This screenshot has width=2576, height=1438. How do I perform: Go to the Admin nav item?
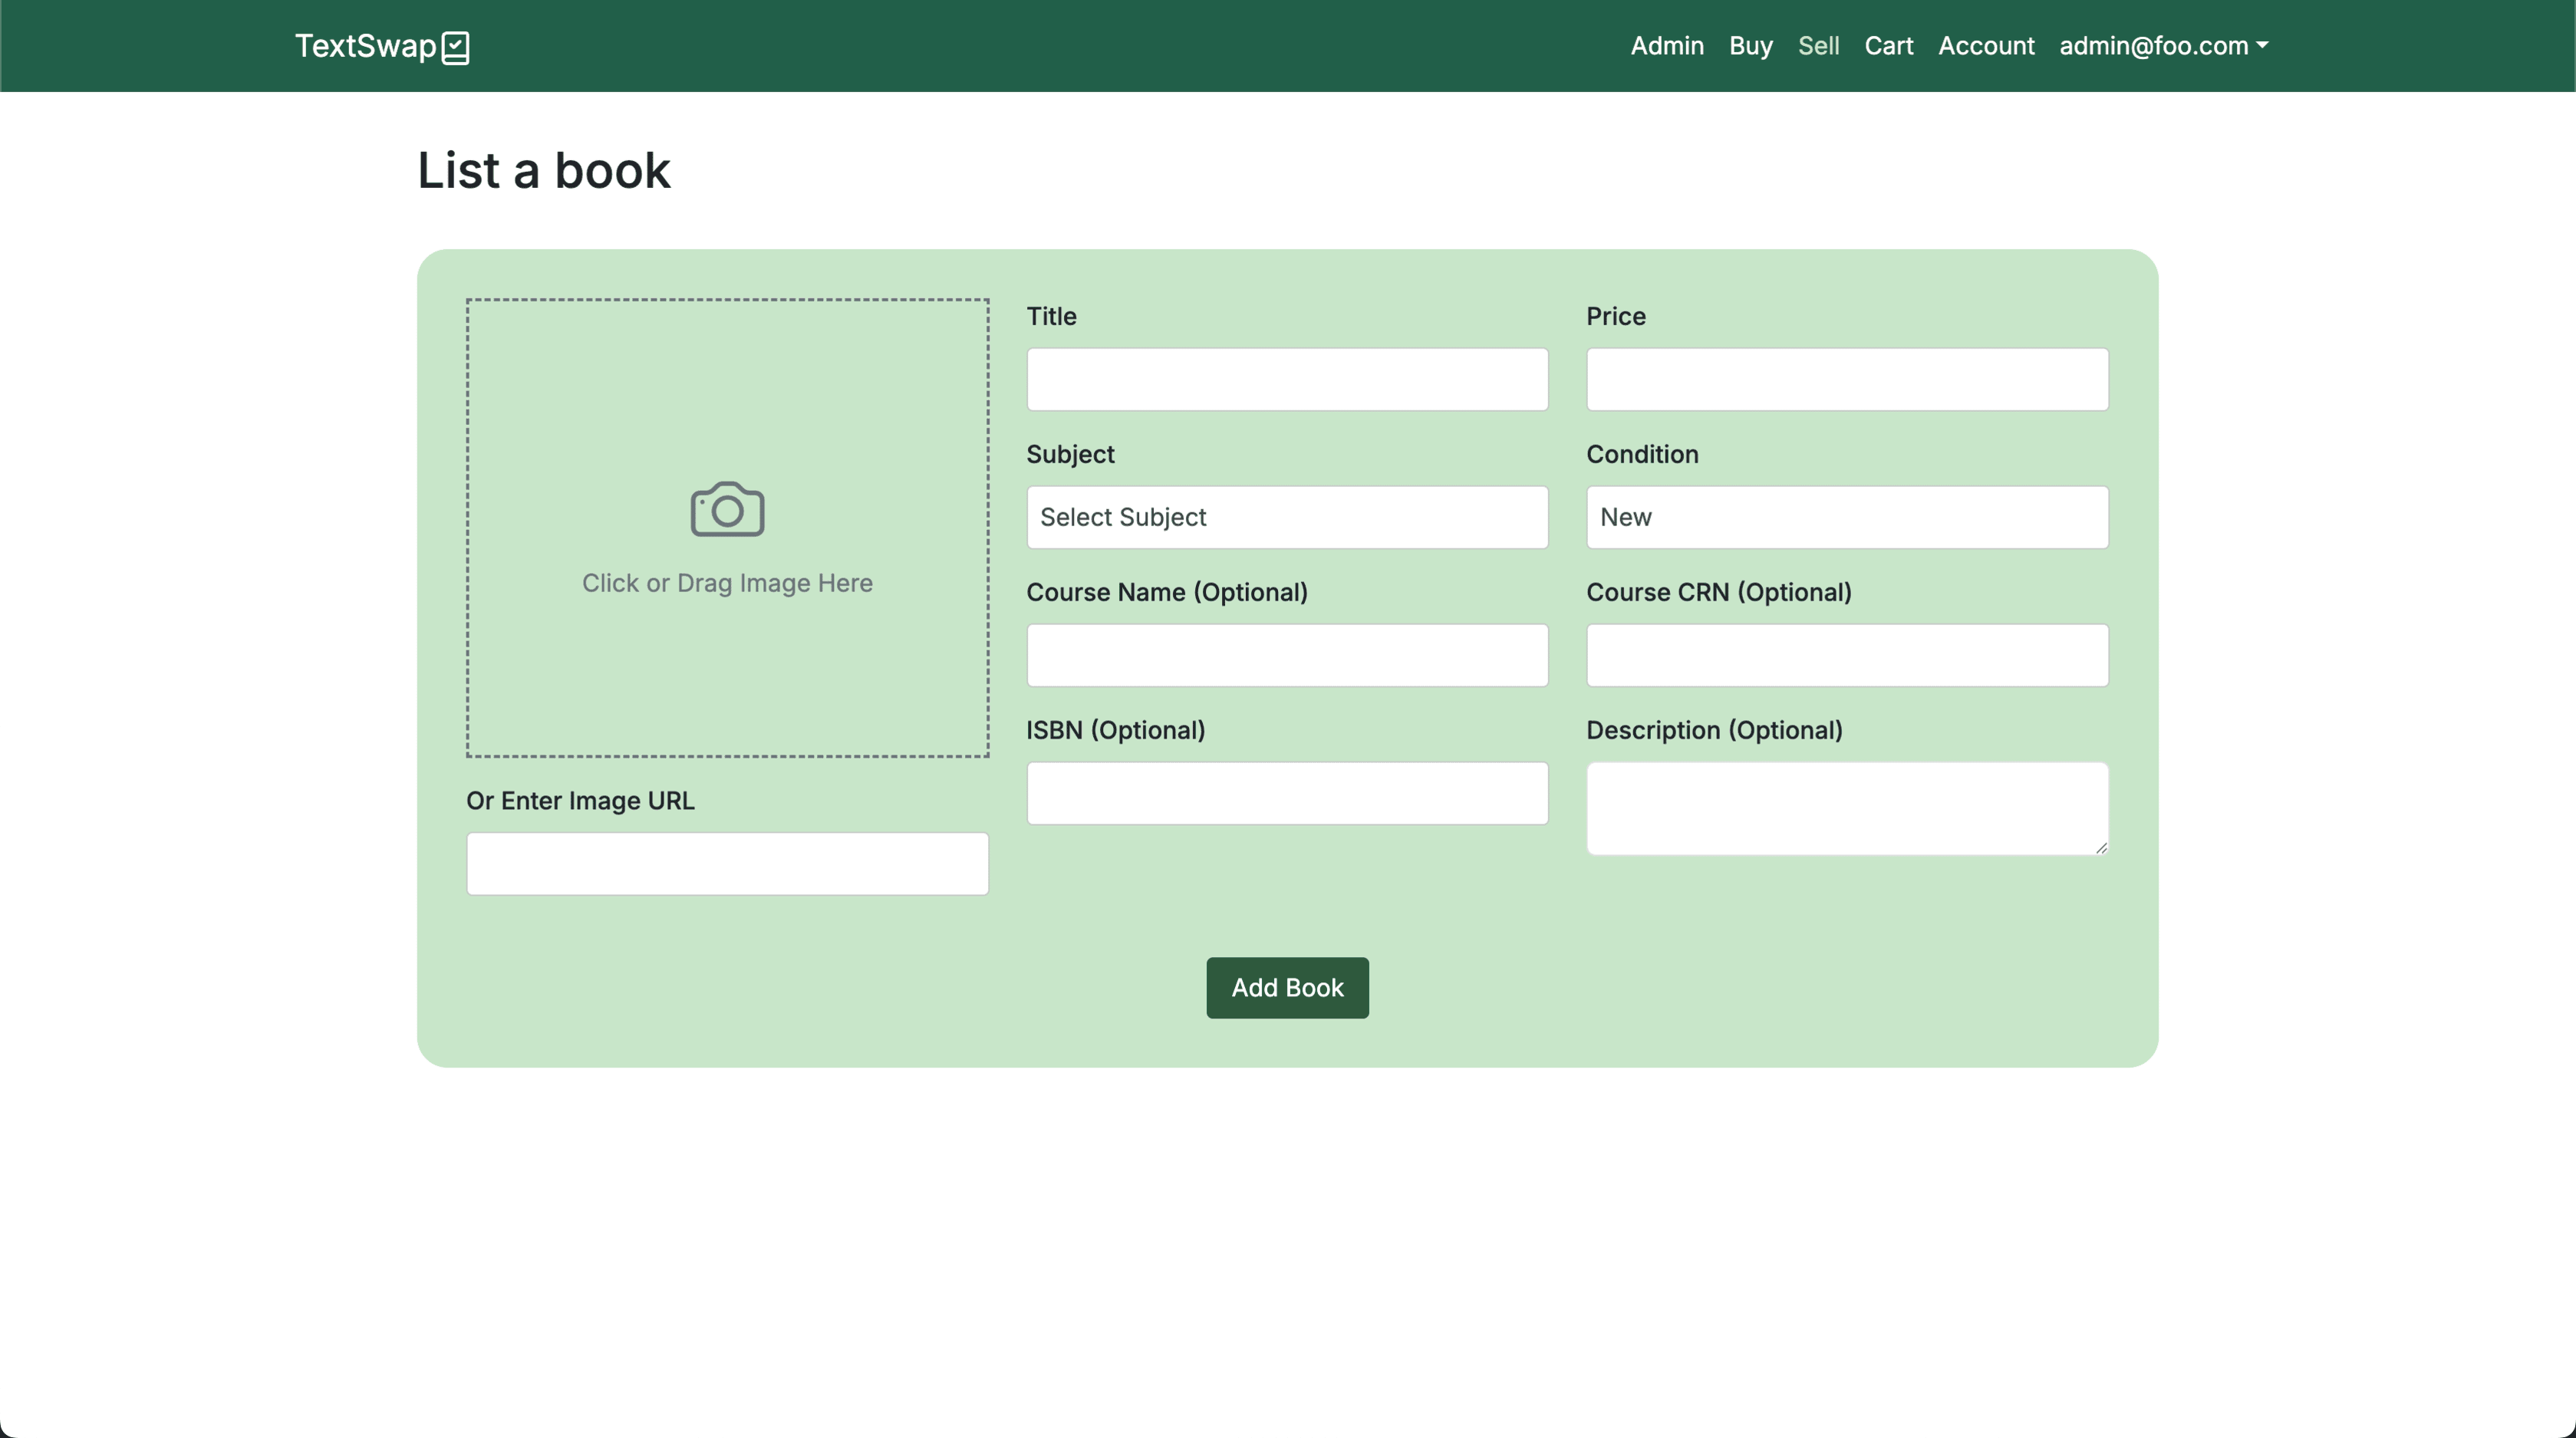(1666, 46)
